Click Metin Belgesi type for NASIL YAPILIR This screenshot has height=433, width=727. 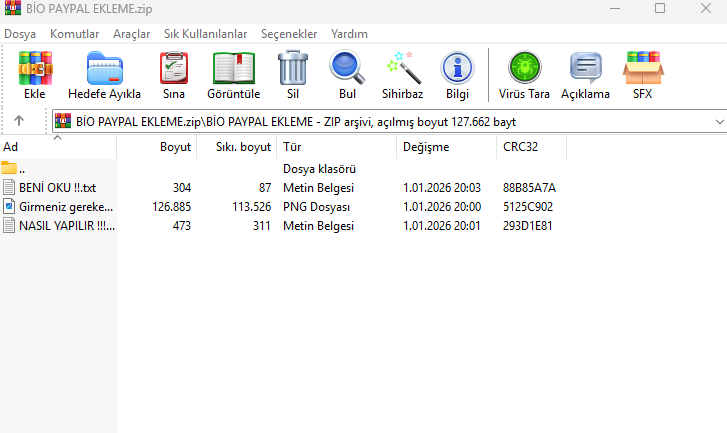point(319,226)
